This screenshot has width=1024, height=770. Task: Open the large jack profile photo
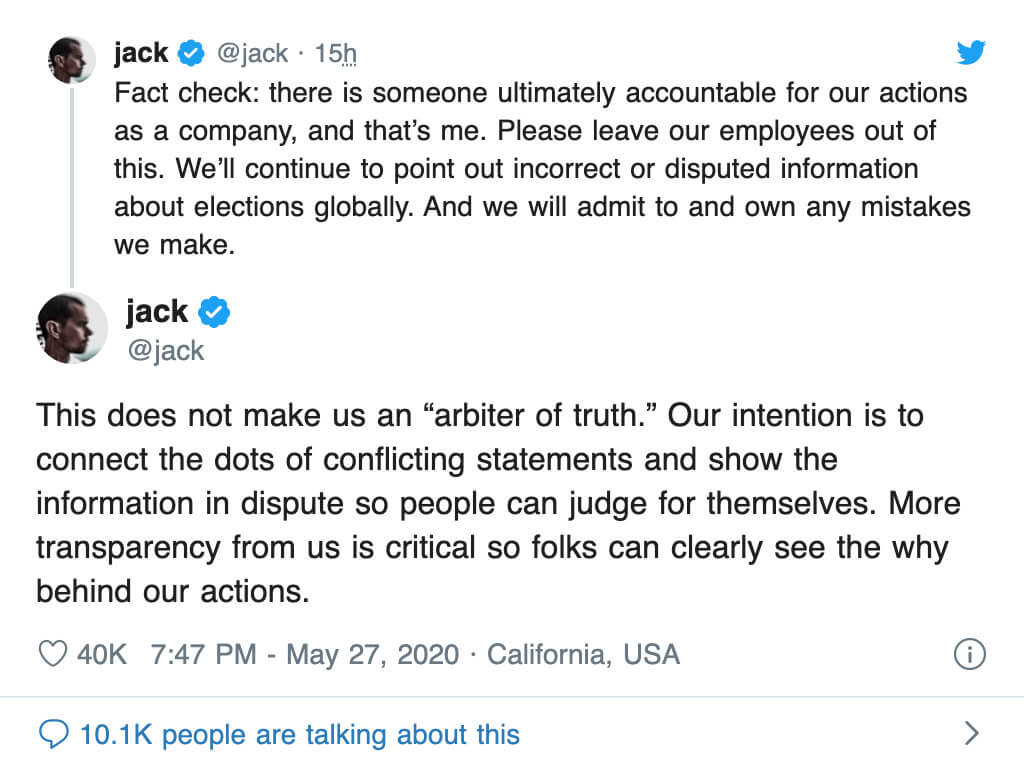pos(72,329)
